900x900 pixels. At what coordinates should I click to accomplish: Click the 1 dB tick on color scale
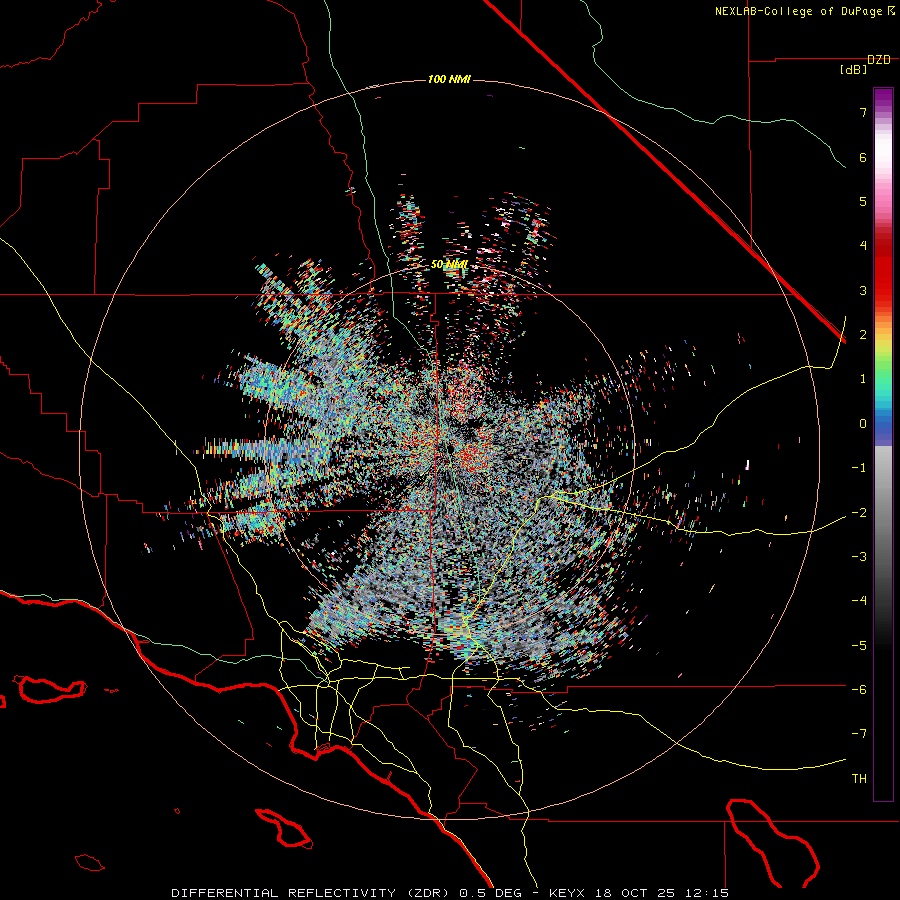pos(863,379)
